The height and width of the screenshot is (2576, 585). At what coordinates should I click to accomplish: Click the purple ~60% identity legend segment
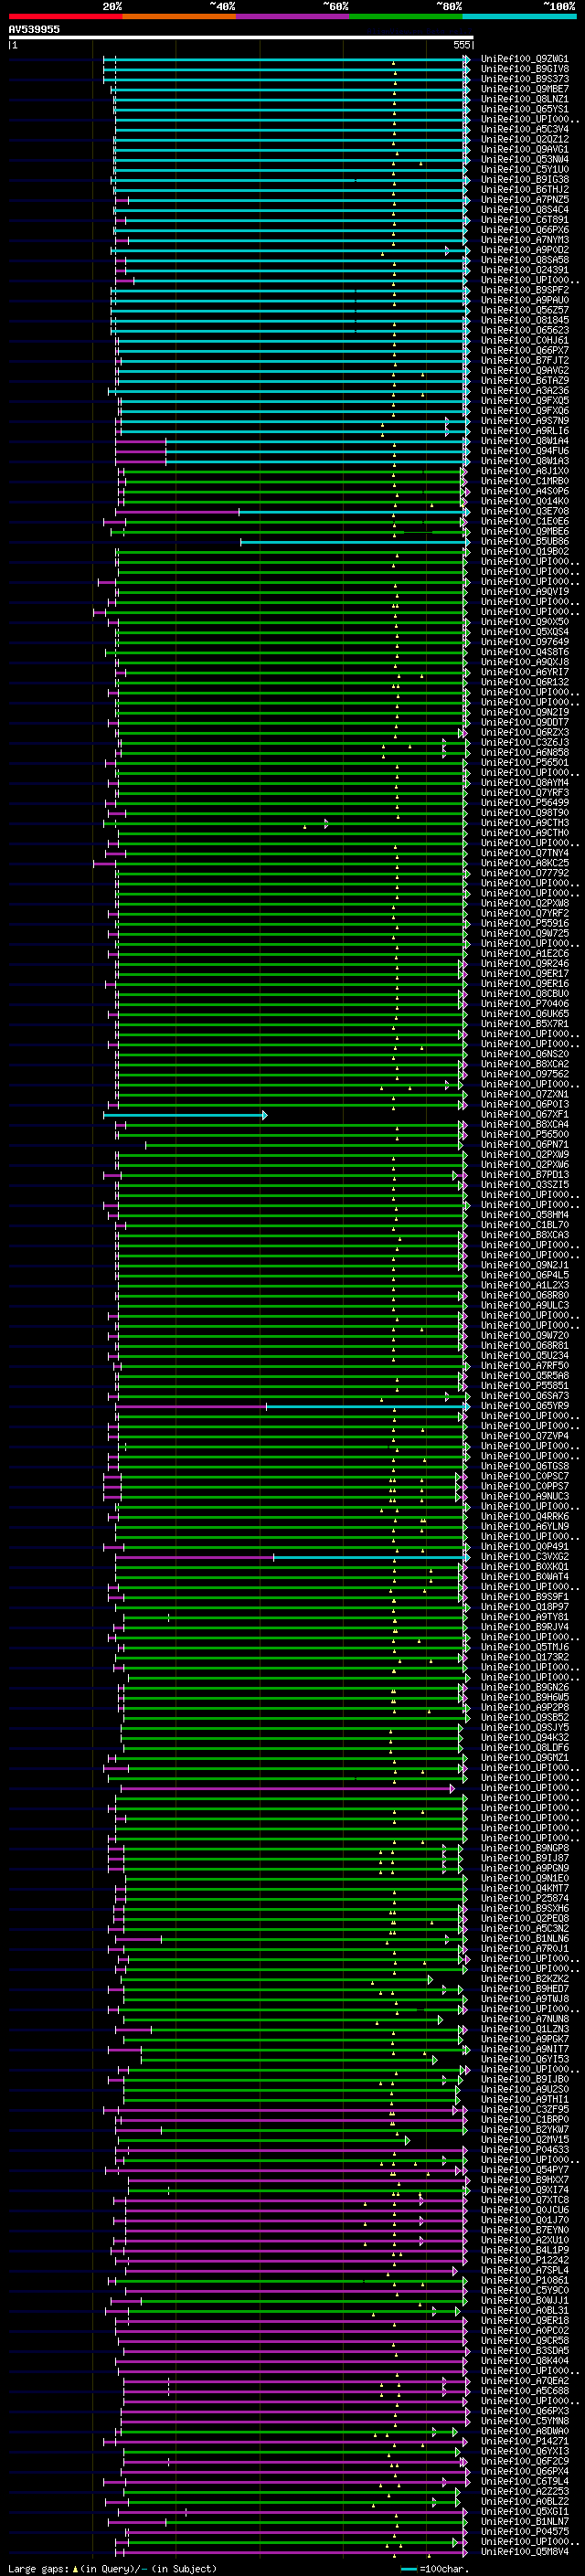click(x=292, y=16)
